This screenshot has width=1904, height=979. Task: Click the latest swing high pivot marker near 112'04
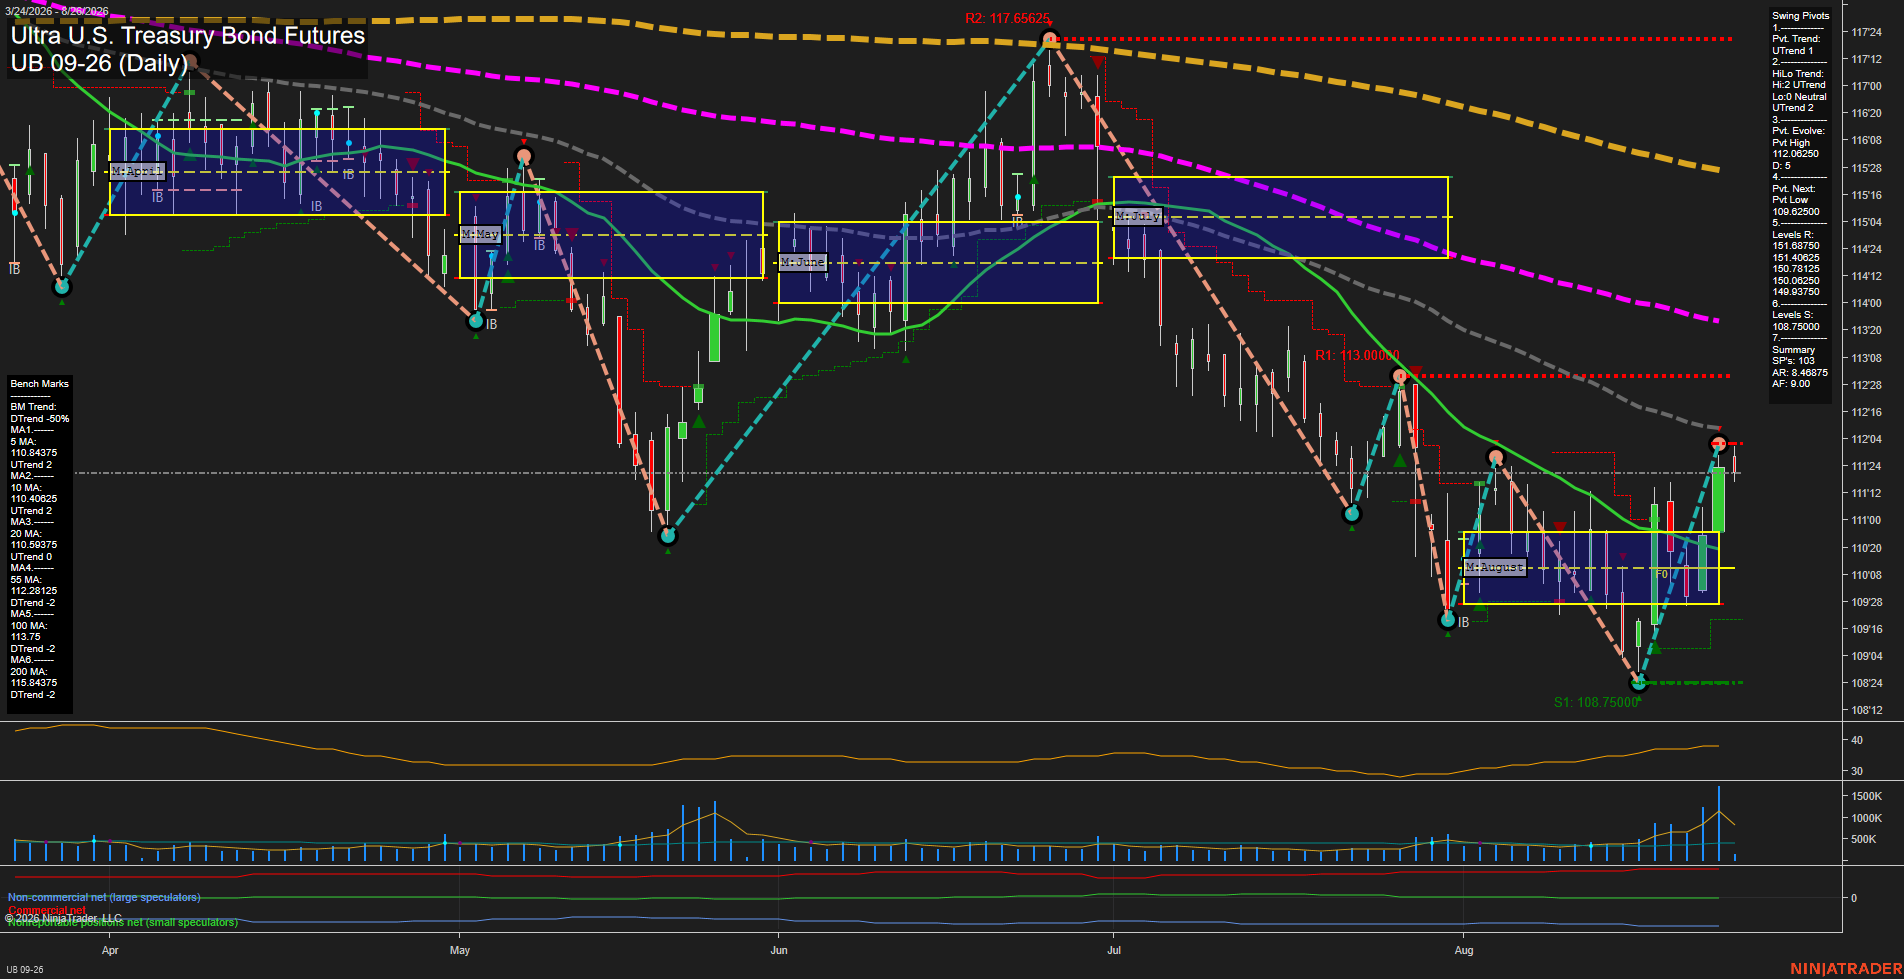(x=1718, y=443)
